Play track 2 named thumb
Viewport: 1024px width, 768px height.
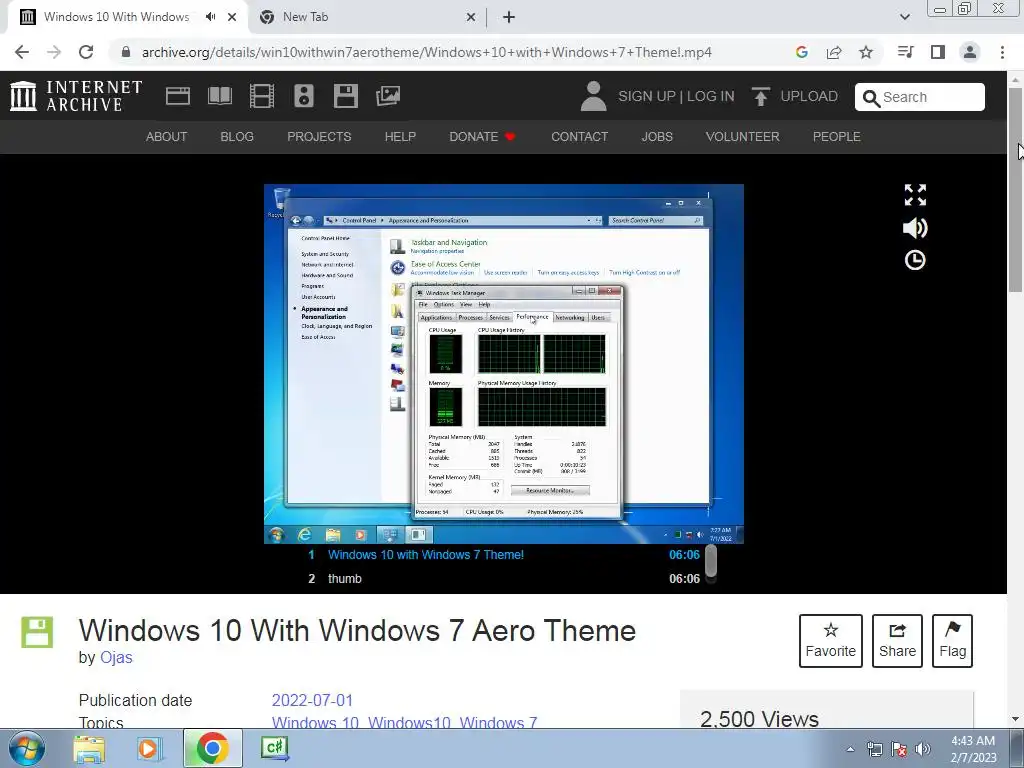pyautogui.click(x=504, y=579)
